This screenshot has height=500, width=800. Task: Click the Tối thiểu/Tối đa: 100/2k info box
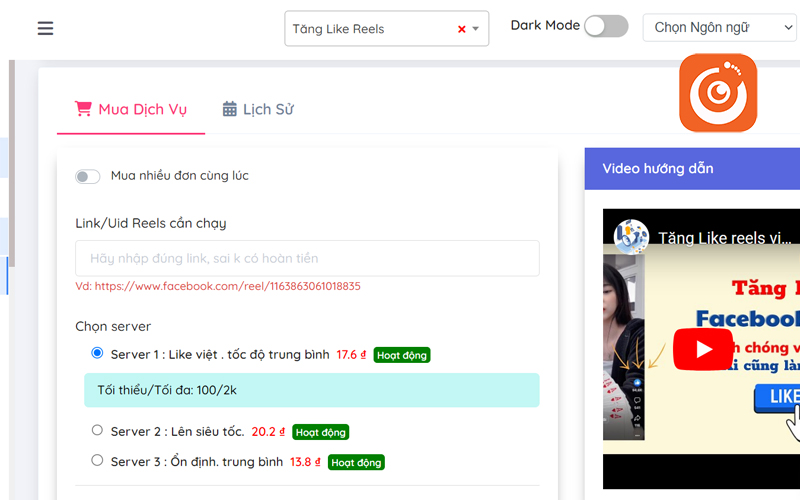pos(312,390)
